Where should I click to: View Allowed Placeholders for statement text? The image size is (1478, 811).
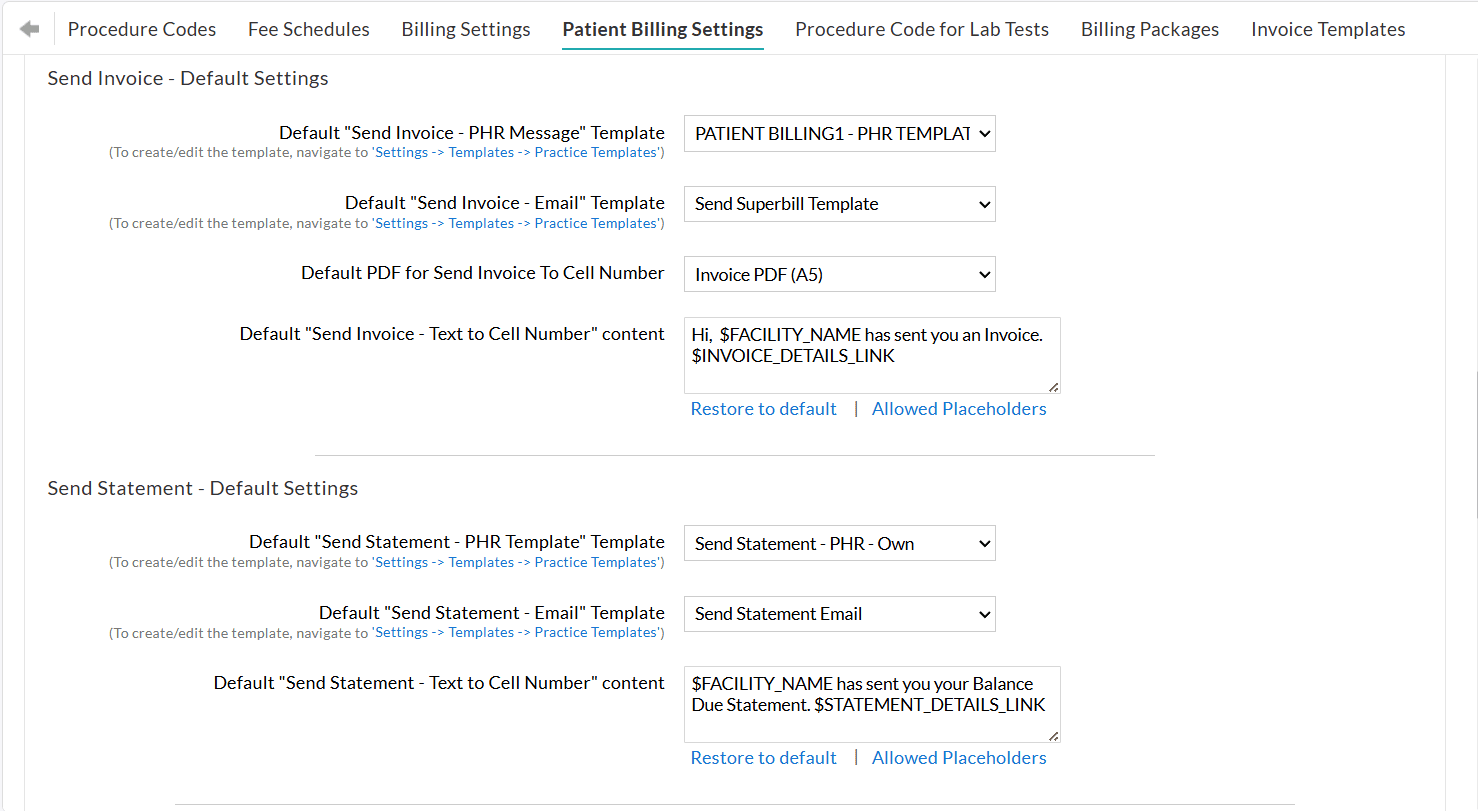pyautogui.click(x=959, y=758)
